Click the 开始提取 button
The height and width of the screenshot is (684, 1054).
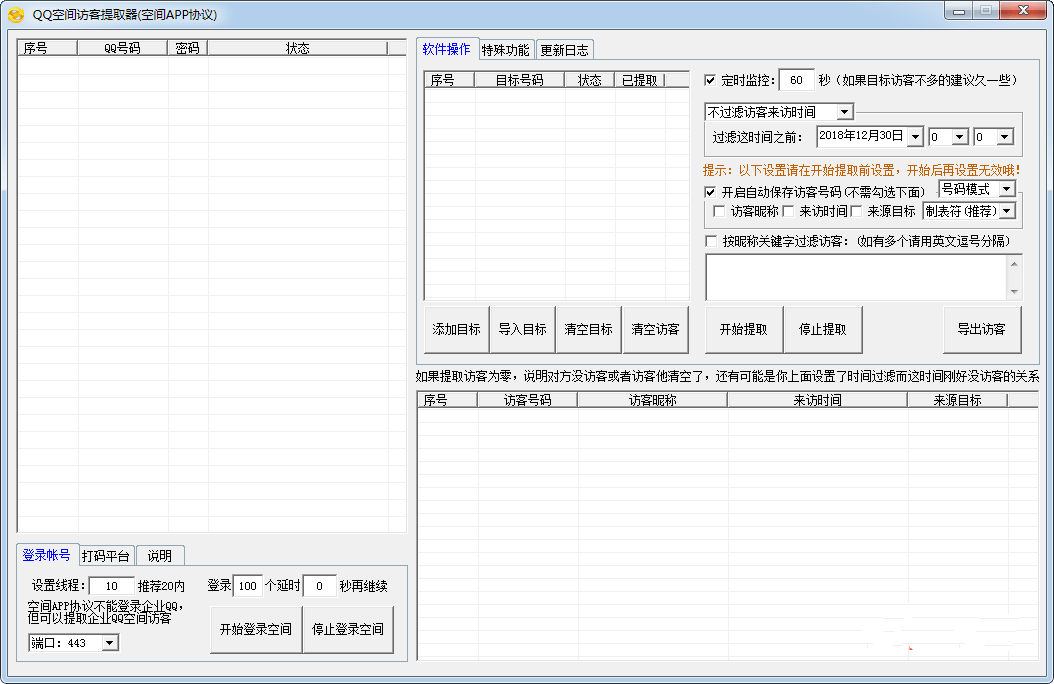coord(743,329)
